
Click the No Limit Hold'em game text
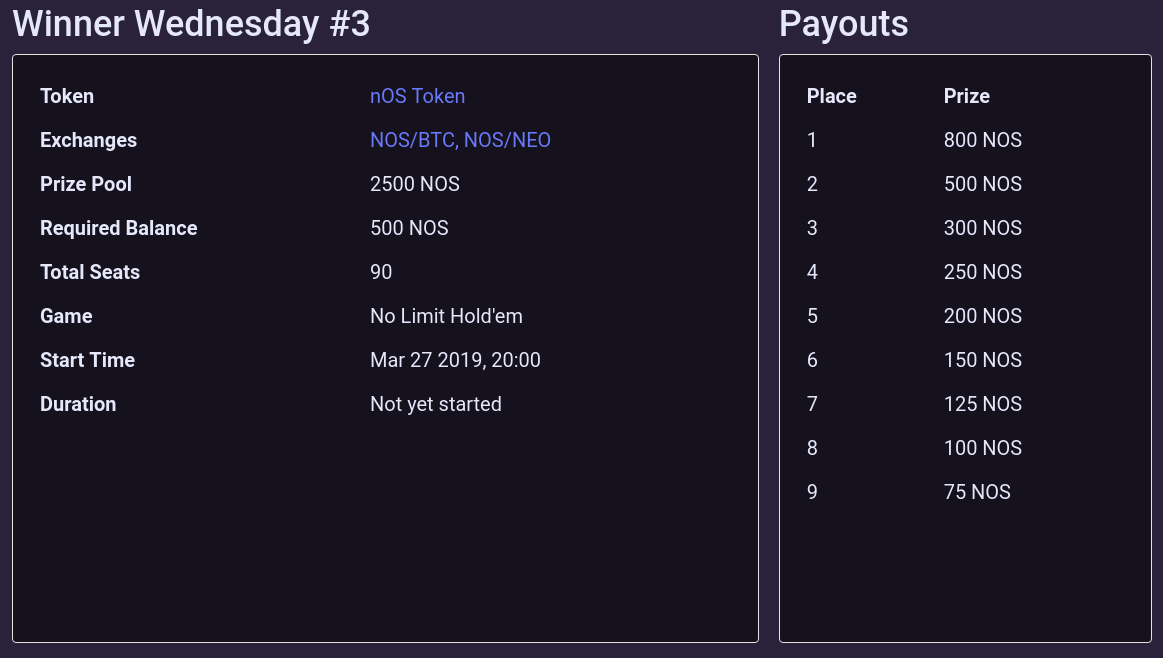click(446, 316)
